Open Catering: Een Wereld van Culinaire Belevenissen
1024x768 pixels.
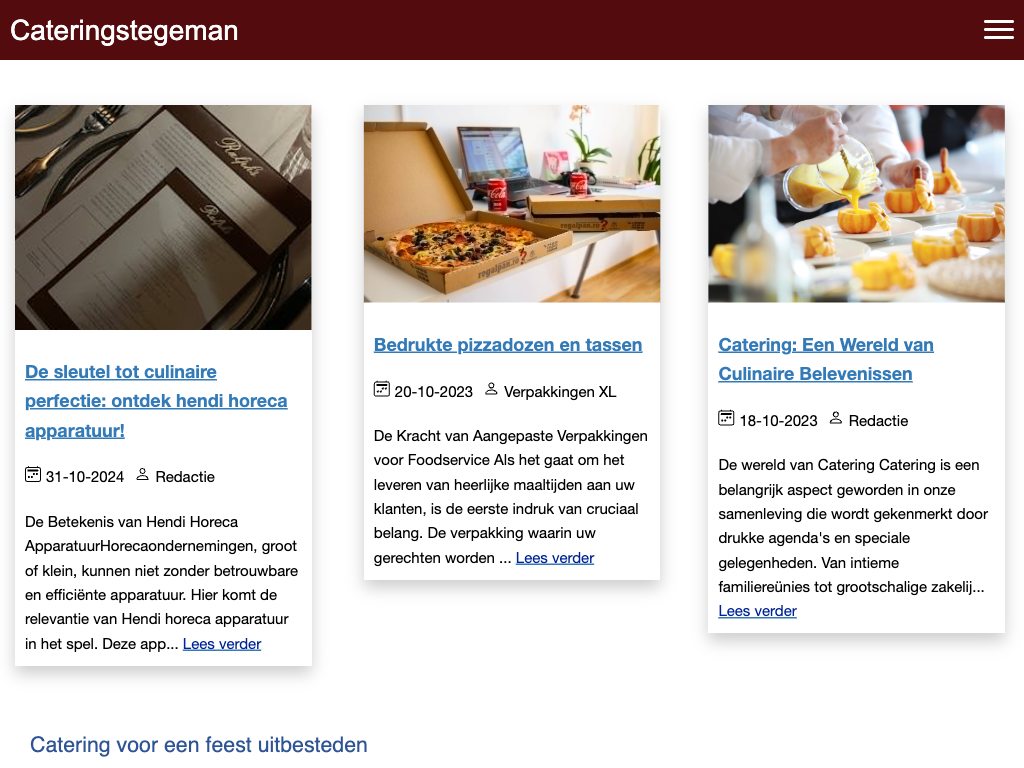coord(826,359)
